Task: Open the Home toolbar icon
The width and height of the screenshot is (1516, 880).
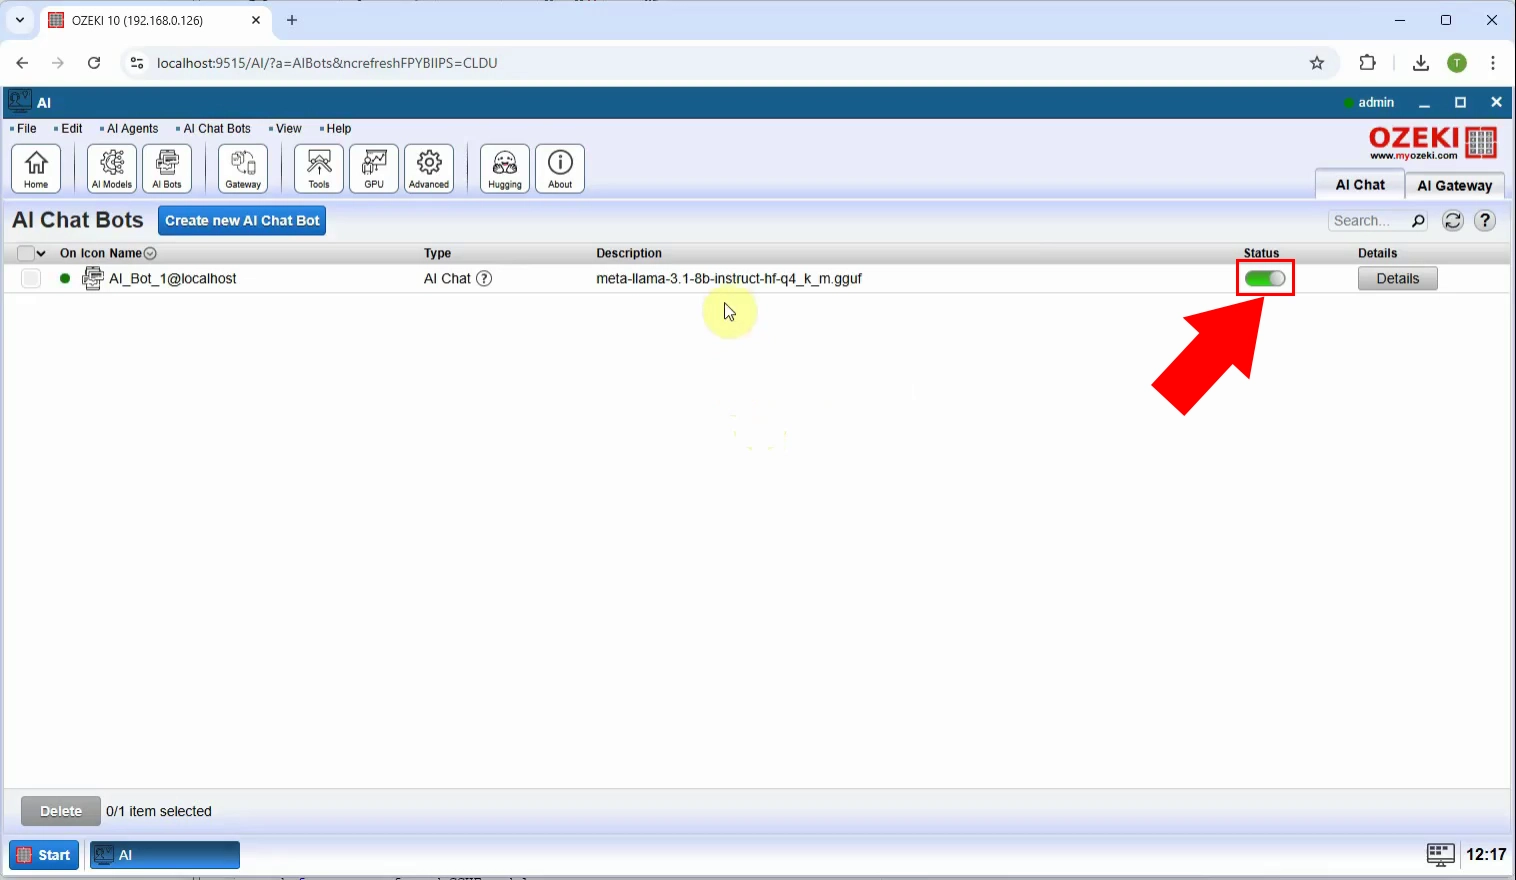Action: click(x=36, y=168)
